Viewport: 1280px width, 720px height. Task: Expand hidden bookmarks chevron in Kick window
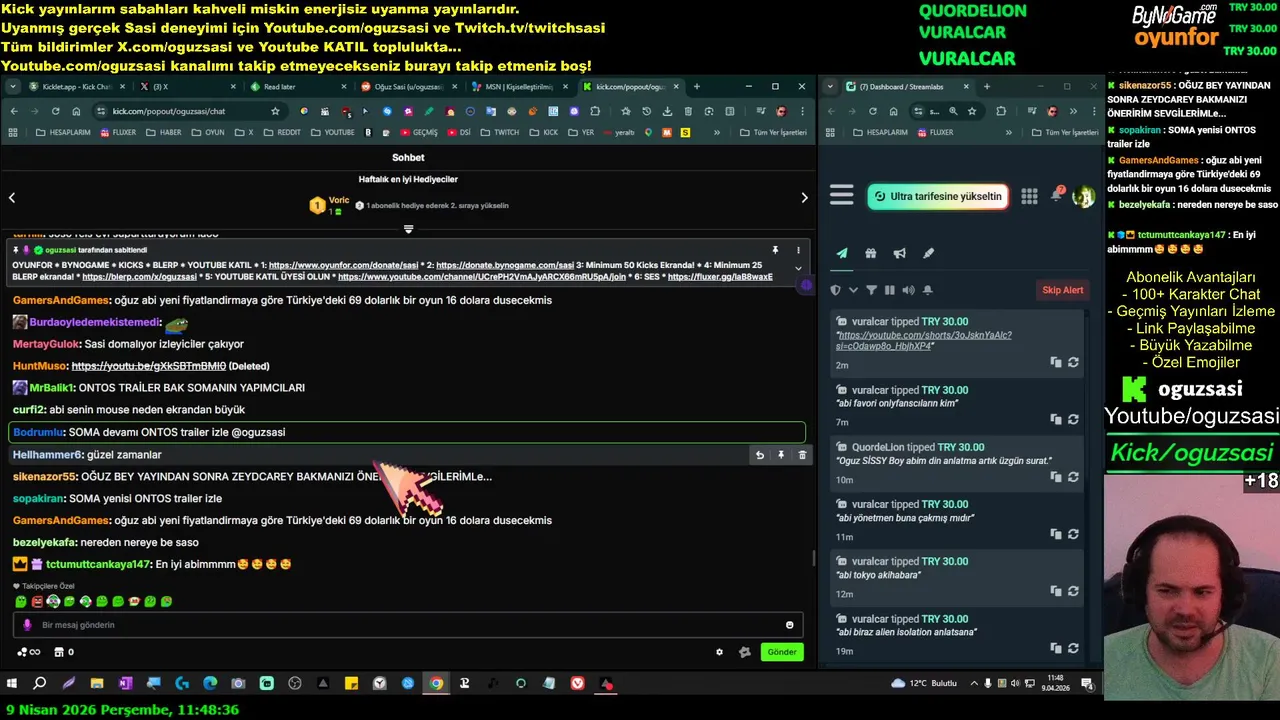716,132
